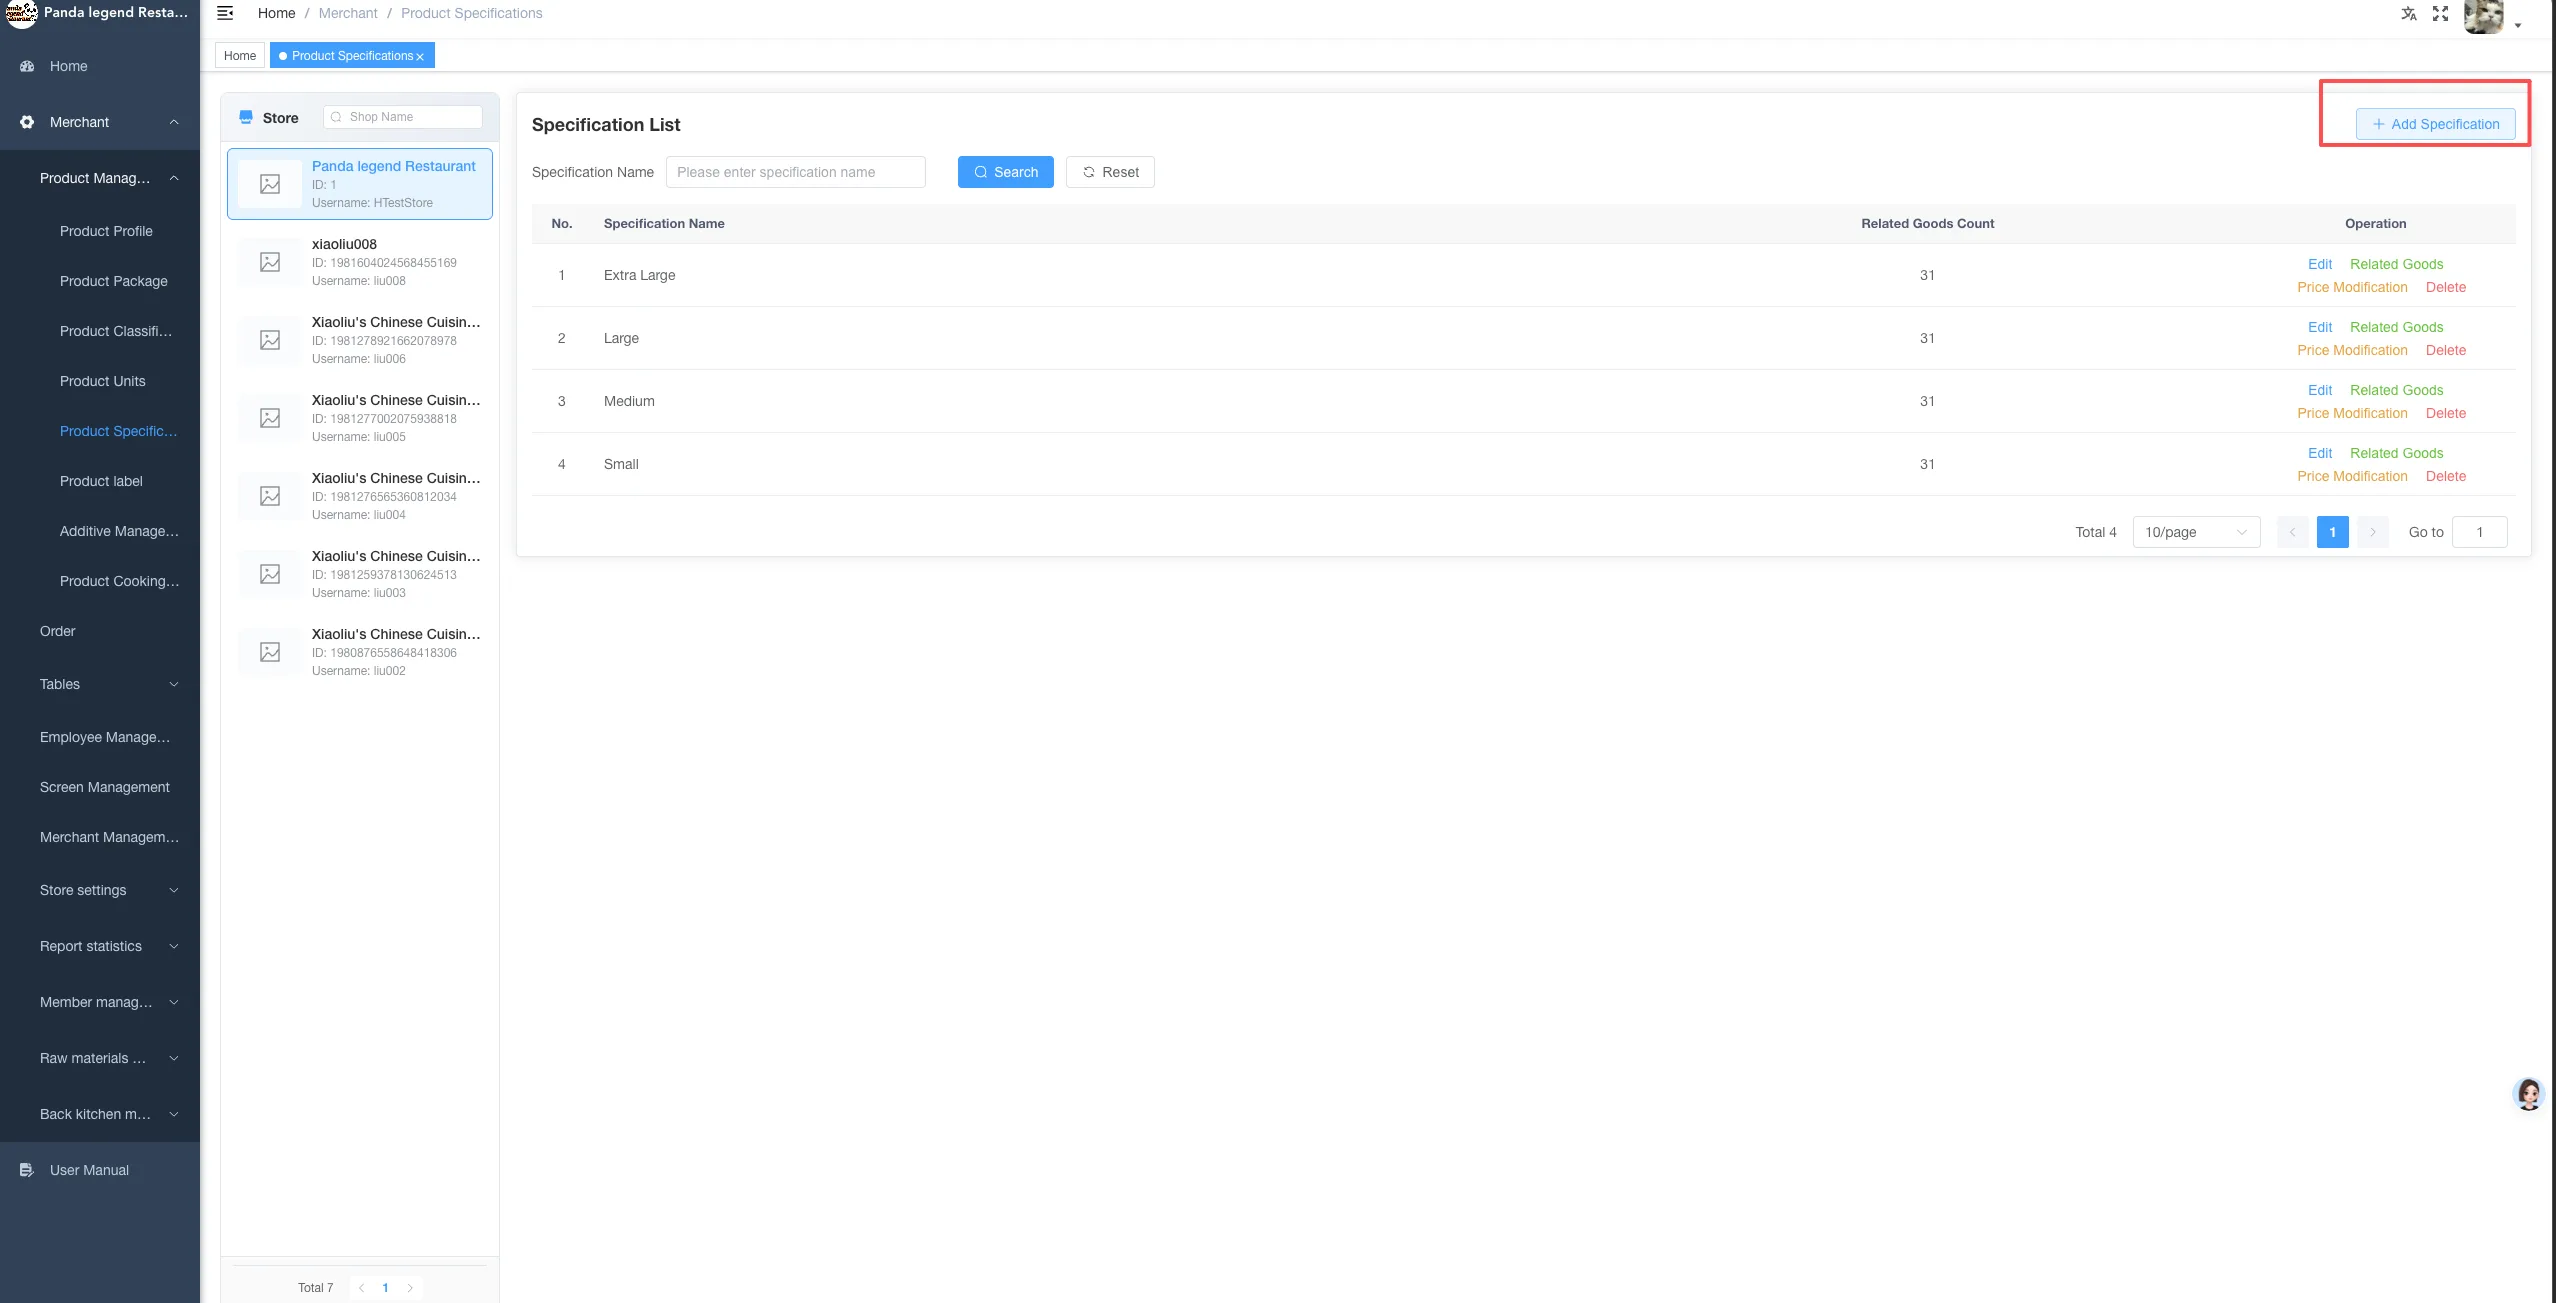This screenshot has width=2556, height=1303.
Task: Click the Store shop icon
Action: tap(246, 117)
